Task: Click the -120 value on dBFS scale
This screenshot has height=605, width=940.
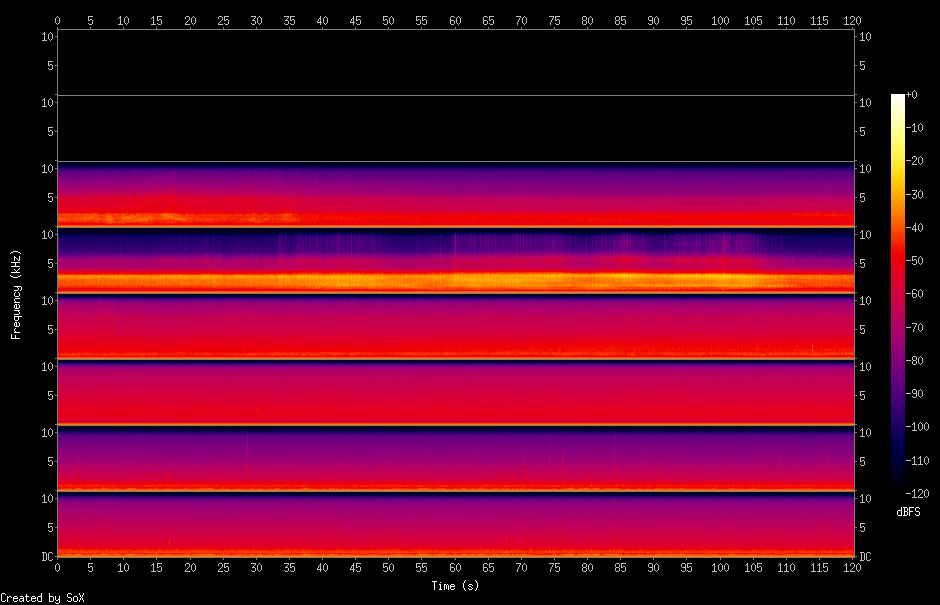Action: (x=916, y=493)
